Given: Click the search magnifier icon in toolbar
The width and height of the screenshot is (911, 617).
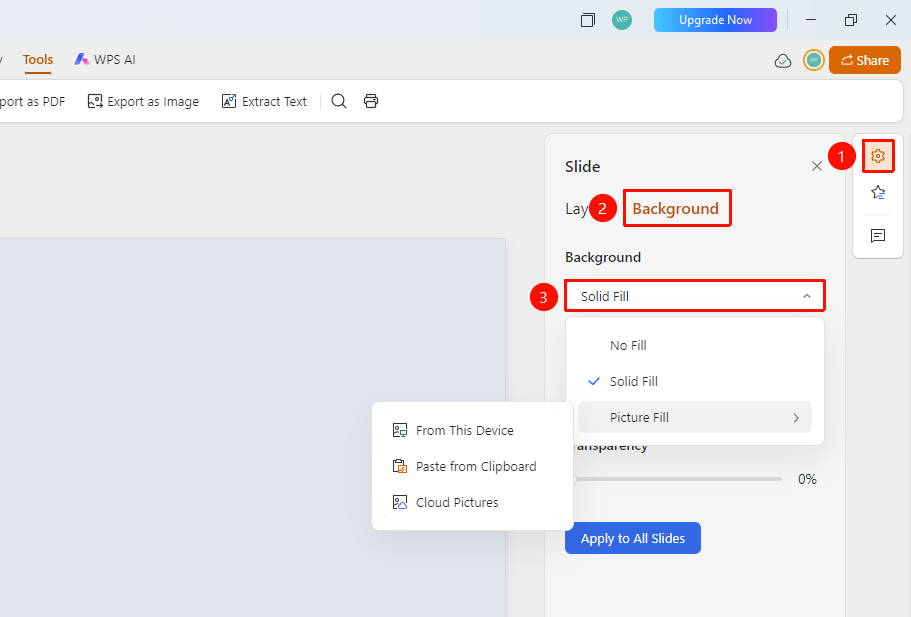Looking at the screenshot, I should [x=339, y=101].
